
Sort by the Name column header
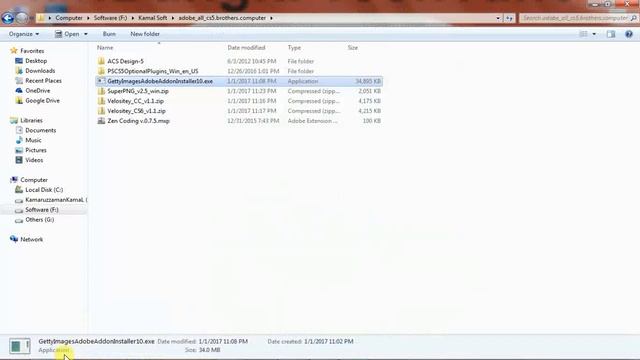coord(105,48)
